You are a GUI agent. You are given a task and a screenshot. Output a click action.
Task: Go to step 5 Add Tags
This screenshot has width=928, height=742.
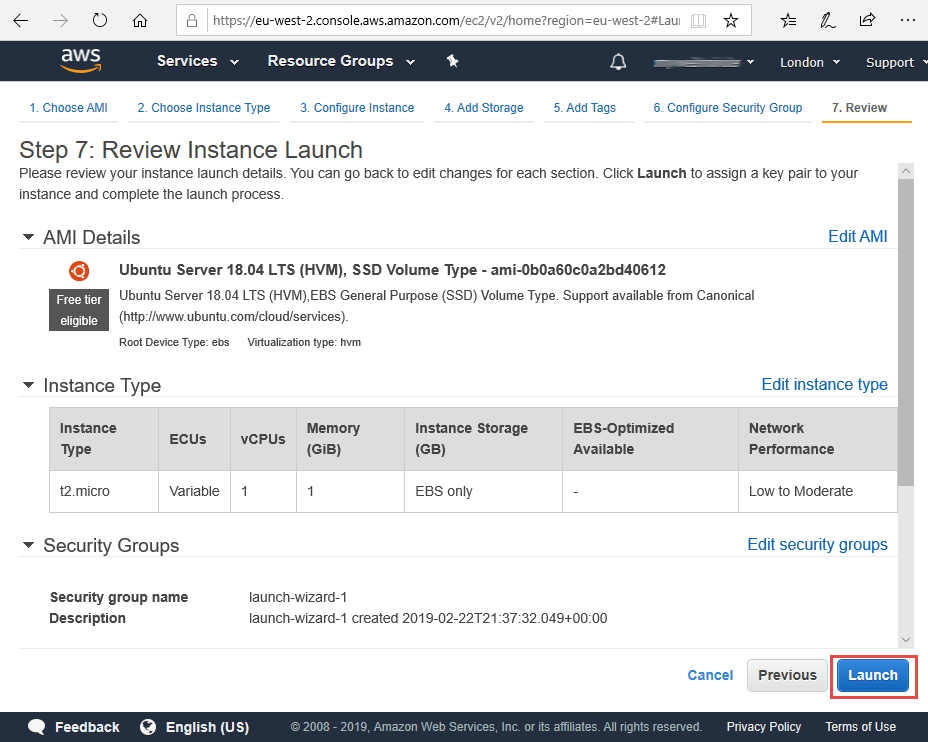point(584,108)
